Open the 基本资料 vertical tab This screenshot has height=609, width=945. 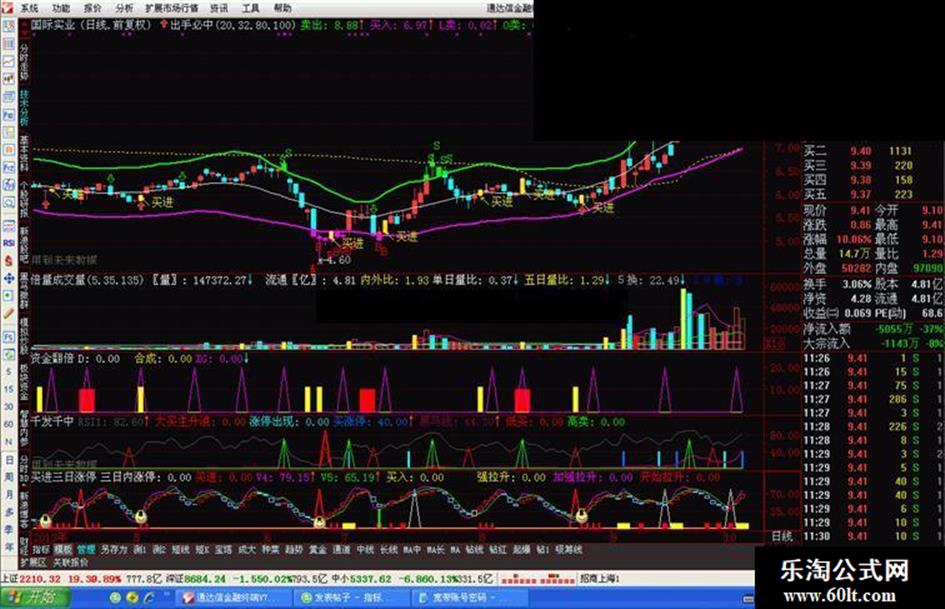point(24,154)
